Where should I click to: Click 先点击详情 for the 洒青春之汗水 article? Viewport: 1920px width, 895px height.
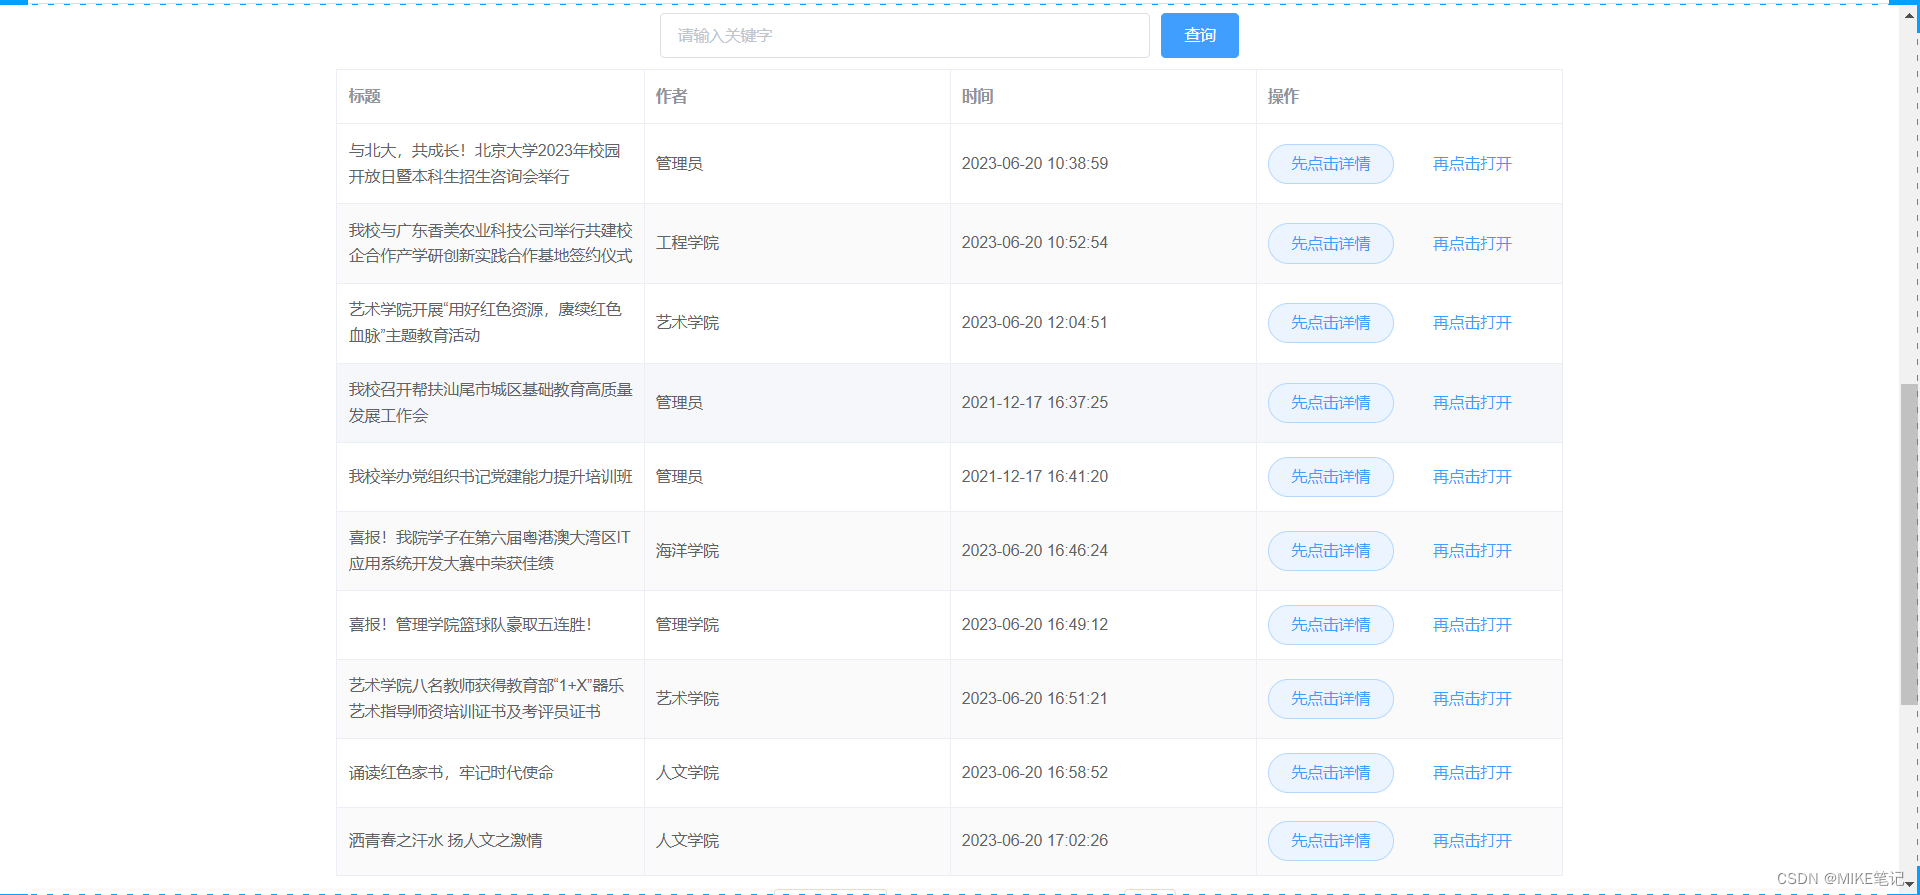click(x=1330, y=840)
